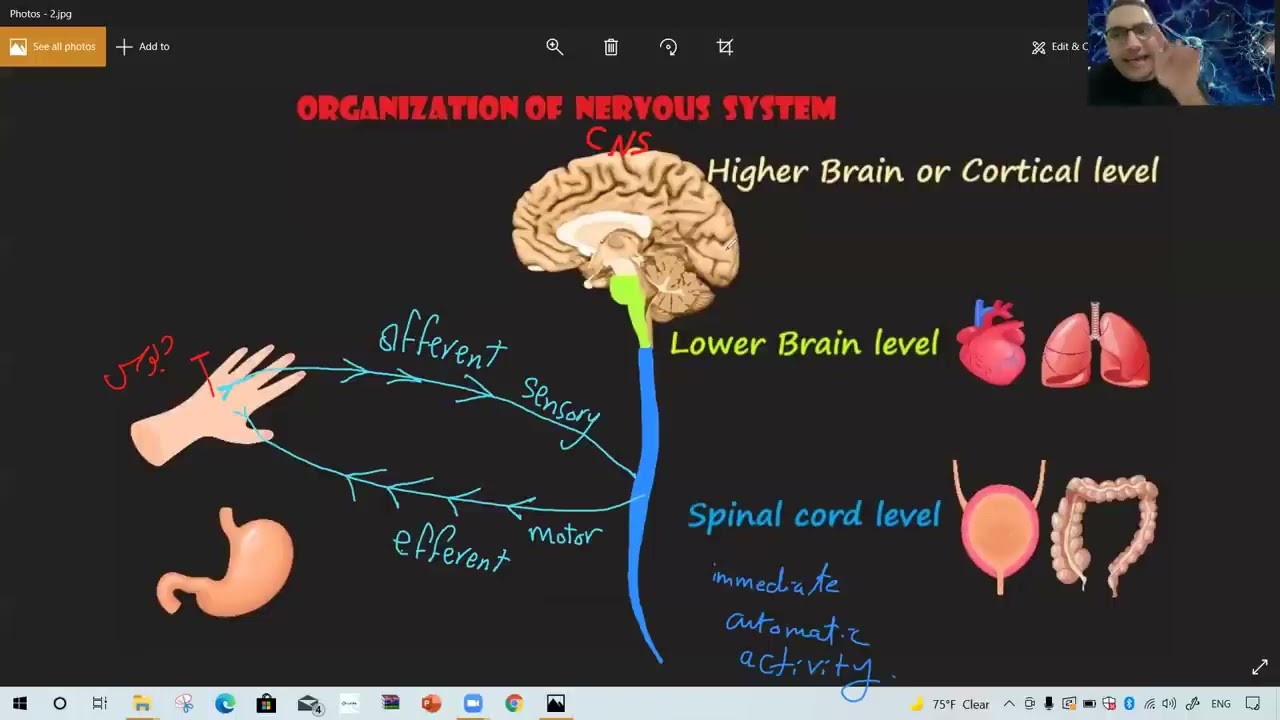Click See all photos button
This screenshot has width=1280, height=720.
53,47
